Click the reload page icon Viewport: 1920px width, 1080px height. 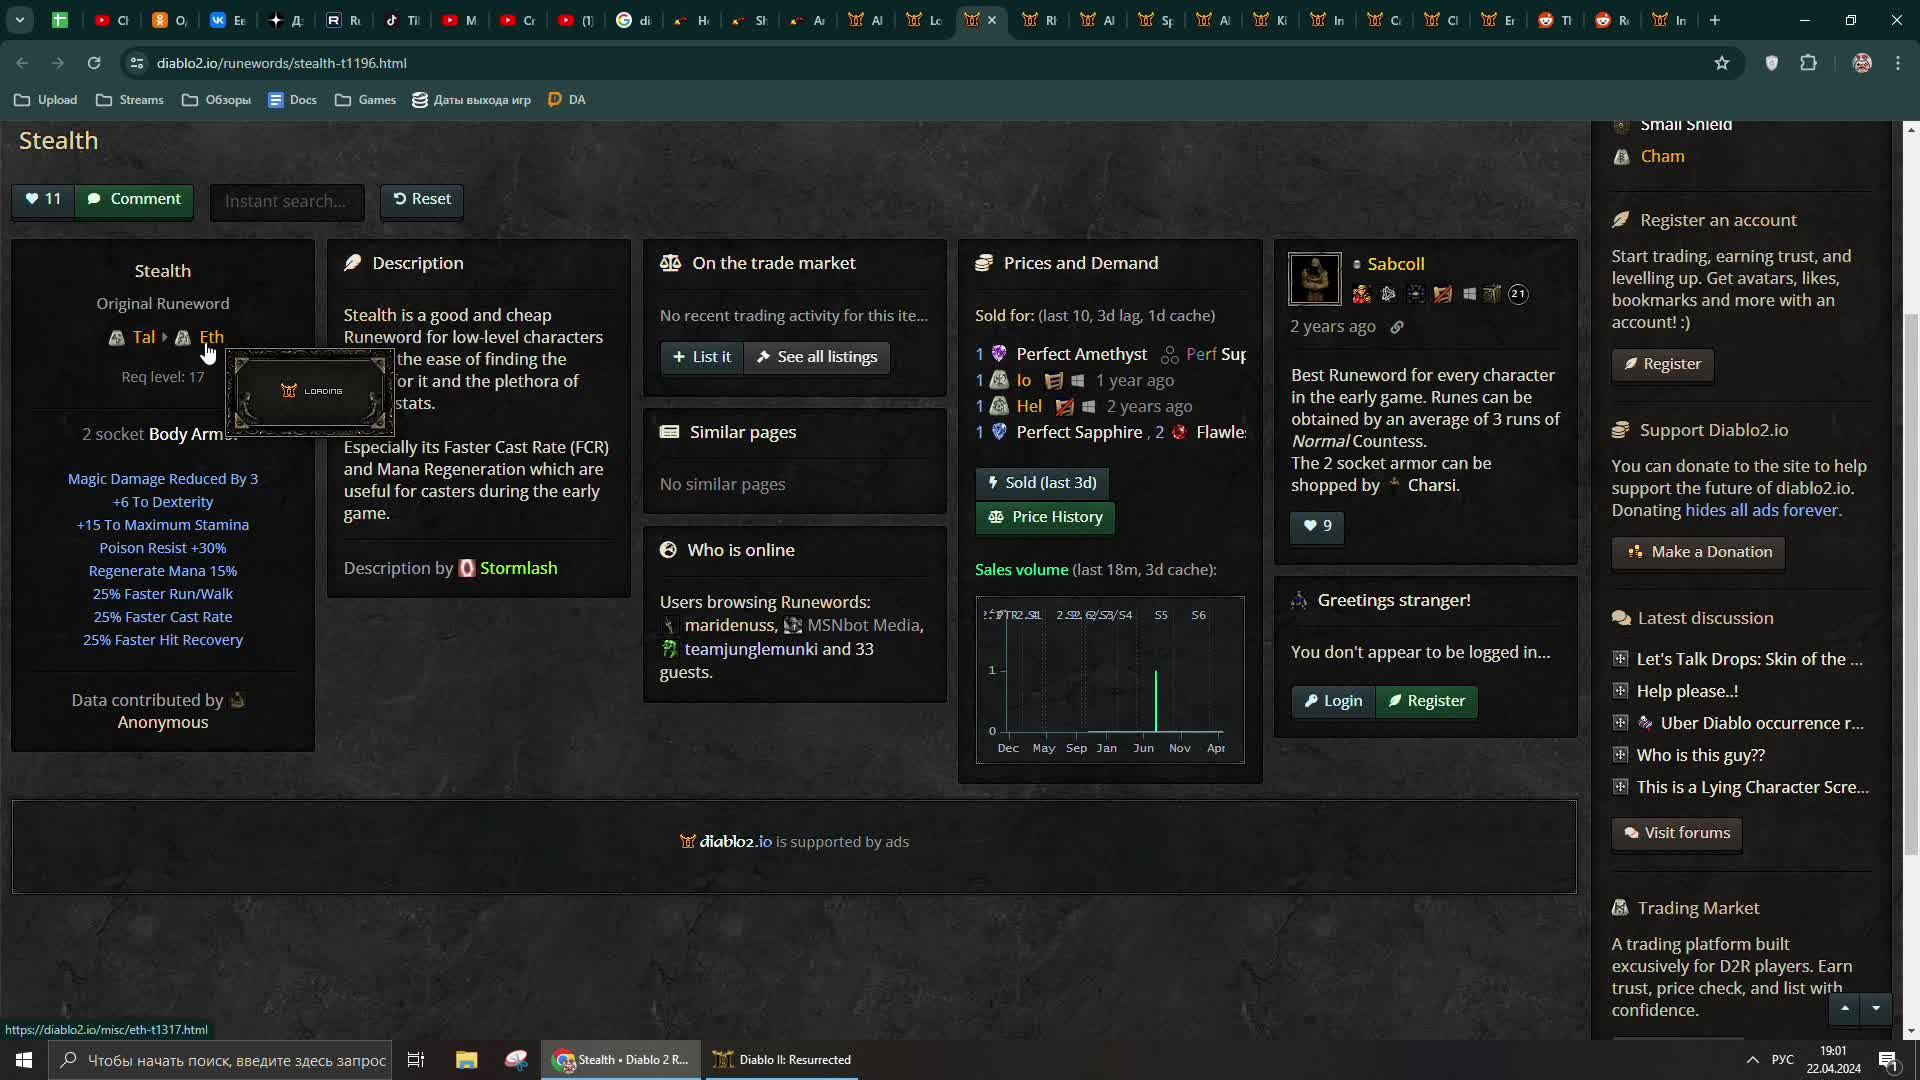coord(94,63)
